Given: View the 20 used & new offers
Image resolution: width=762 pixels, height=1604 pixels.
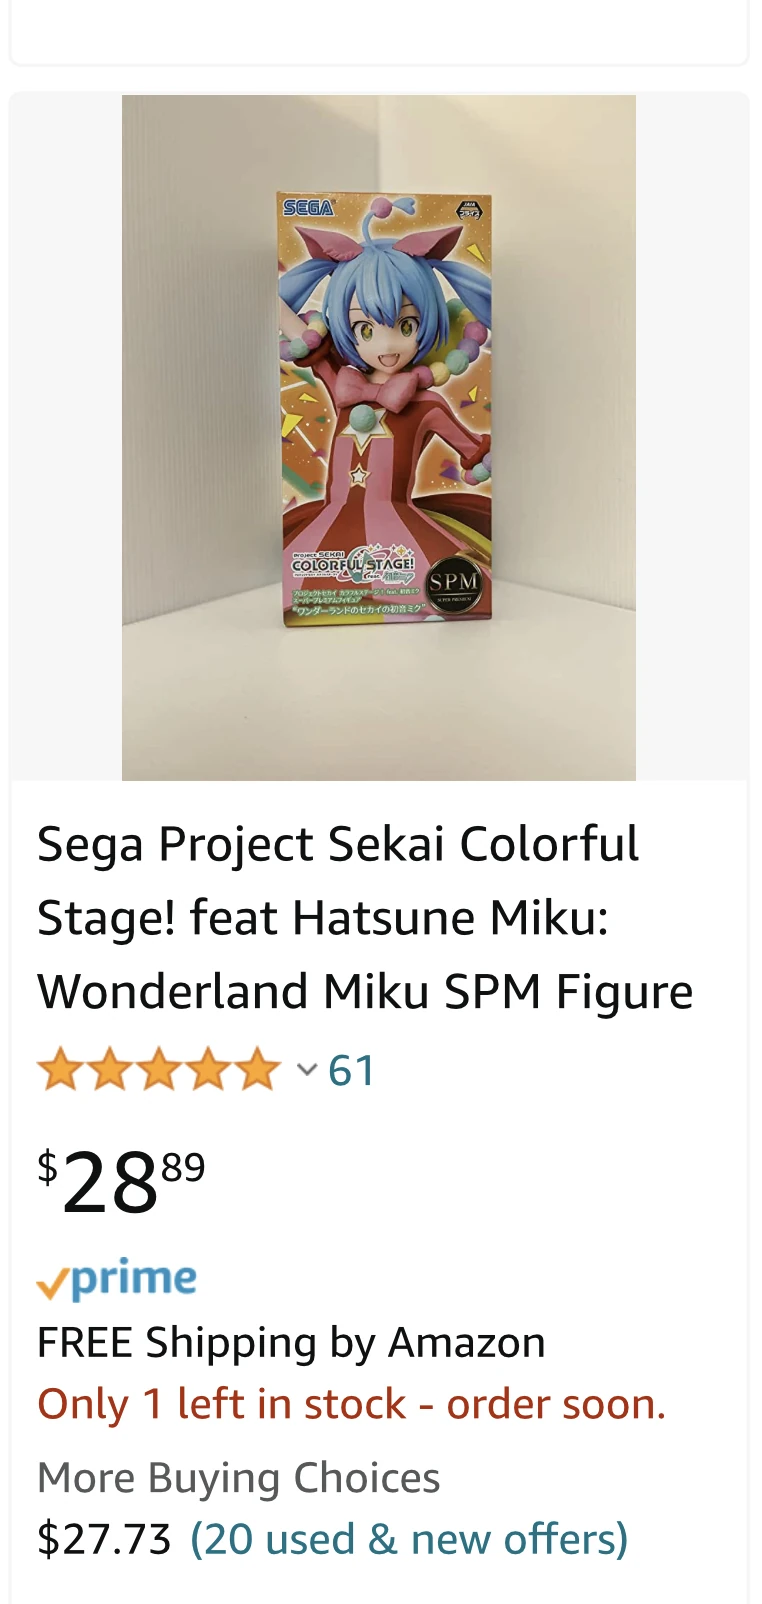Looking at the screenshot, I should tap(409, 1539).
